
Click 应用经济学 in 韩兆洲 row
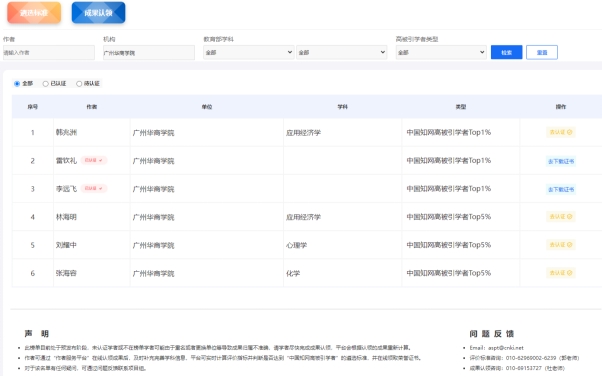(303, 133)
